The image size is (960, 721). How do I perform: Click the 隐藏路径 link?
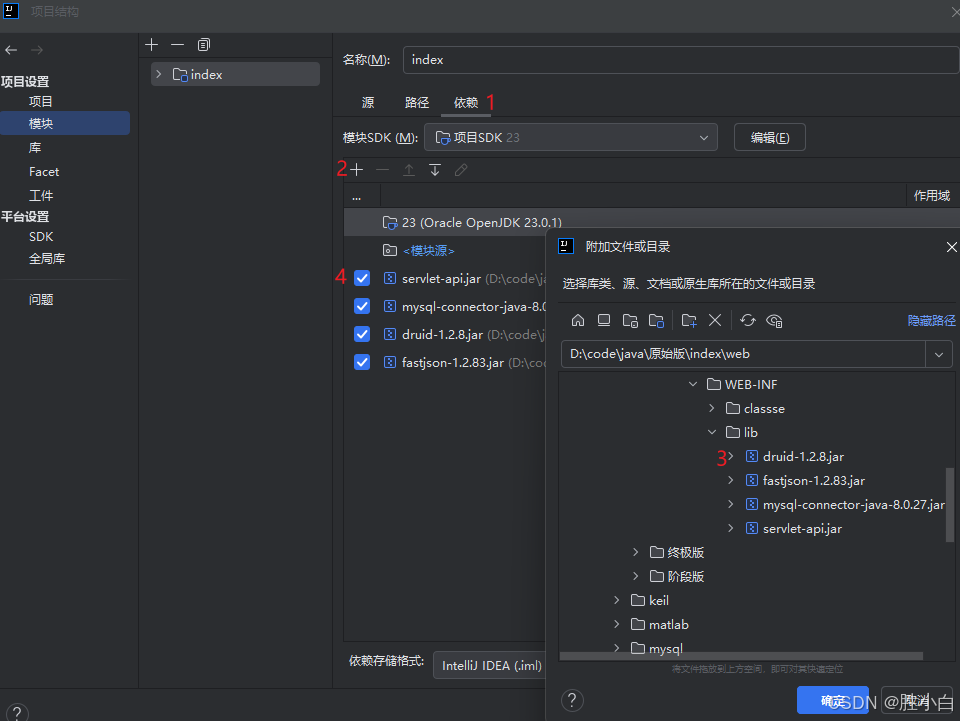pyautogui.click(x=931, y=321)
